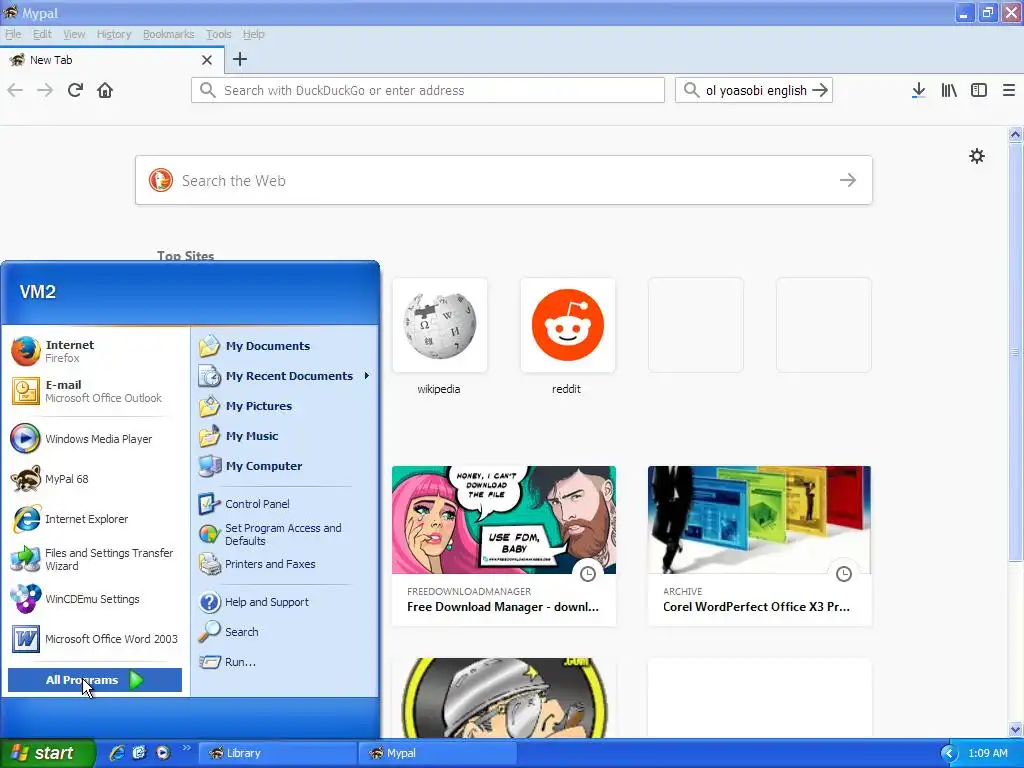Image resolution: width=1024 pixels, height=768 pixels.
Task: Launch MyPal 68 from Start menu
Action: click(x=95, y=479)
